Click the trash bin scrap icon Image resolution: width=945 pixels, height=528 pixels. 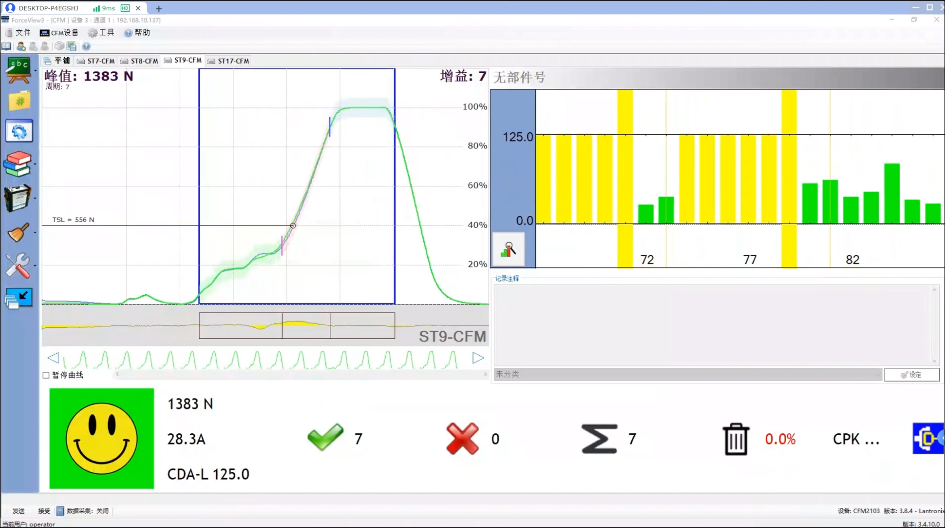pyautogui.click(x=736, y=439)
